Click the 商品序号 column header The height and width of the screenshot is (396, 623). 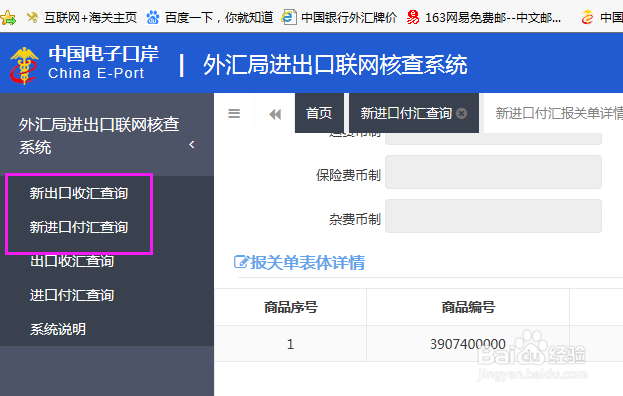coord(290,307)
